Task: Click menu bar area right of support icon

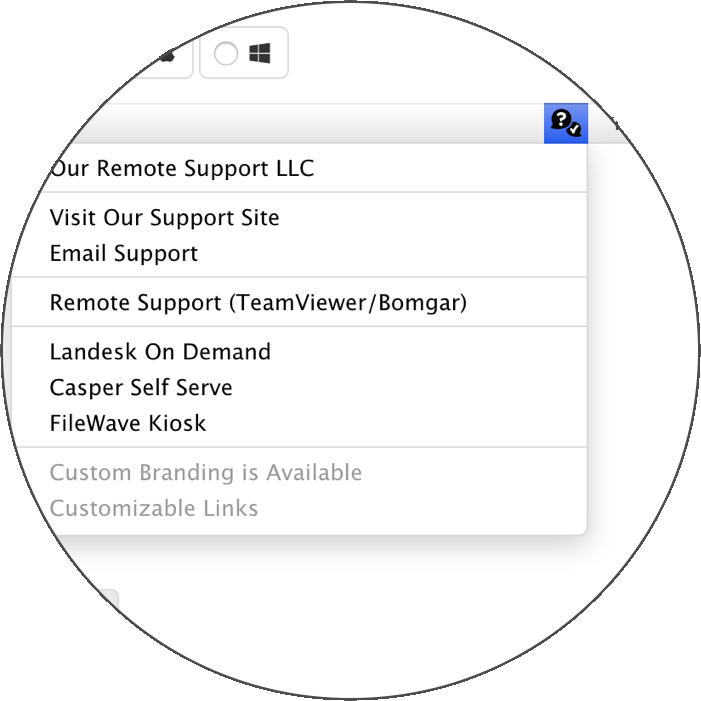Action: coord(610,123)
